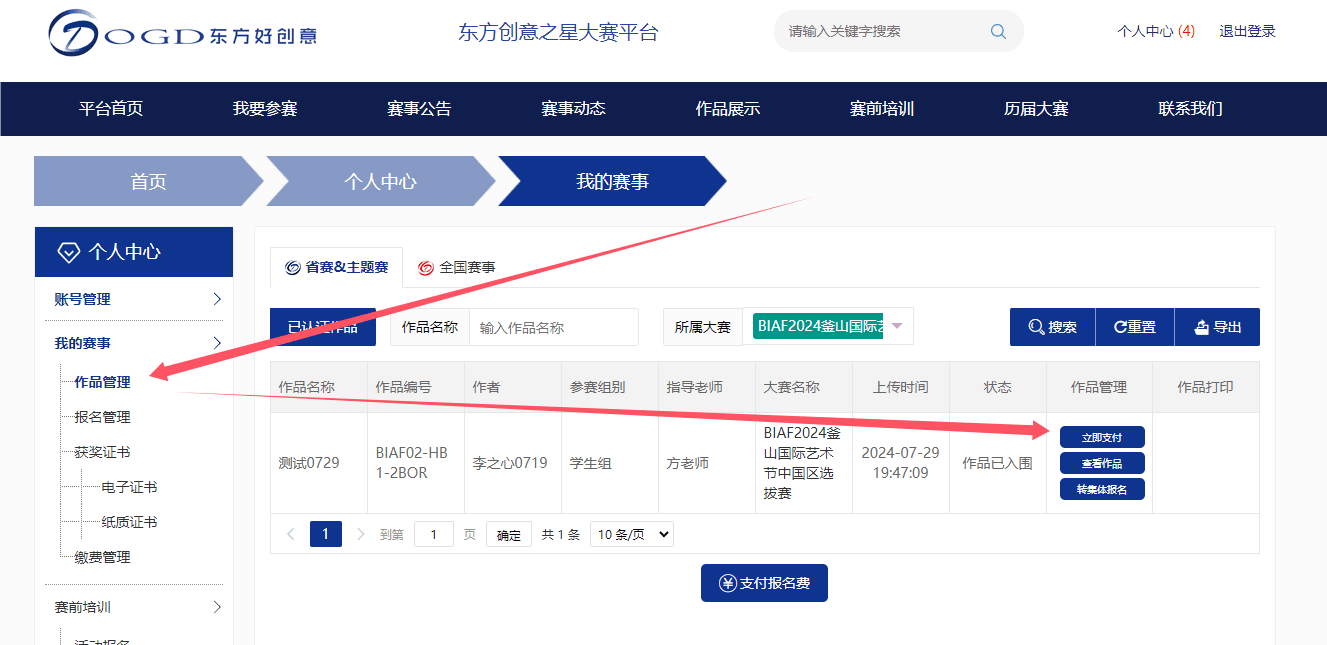The width and height of the screenshot is (1327, 645).
Task: Switch to the 全国赛事 tab
Action: (457, 267)
